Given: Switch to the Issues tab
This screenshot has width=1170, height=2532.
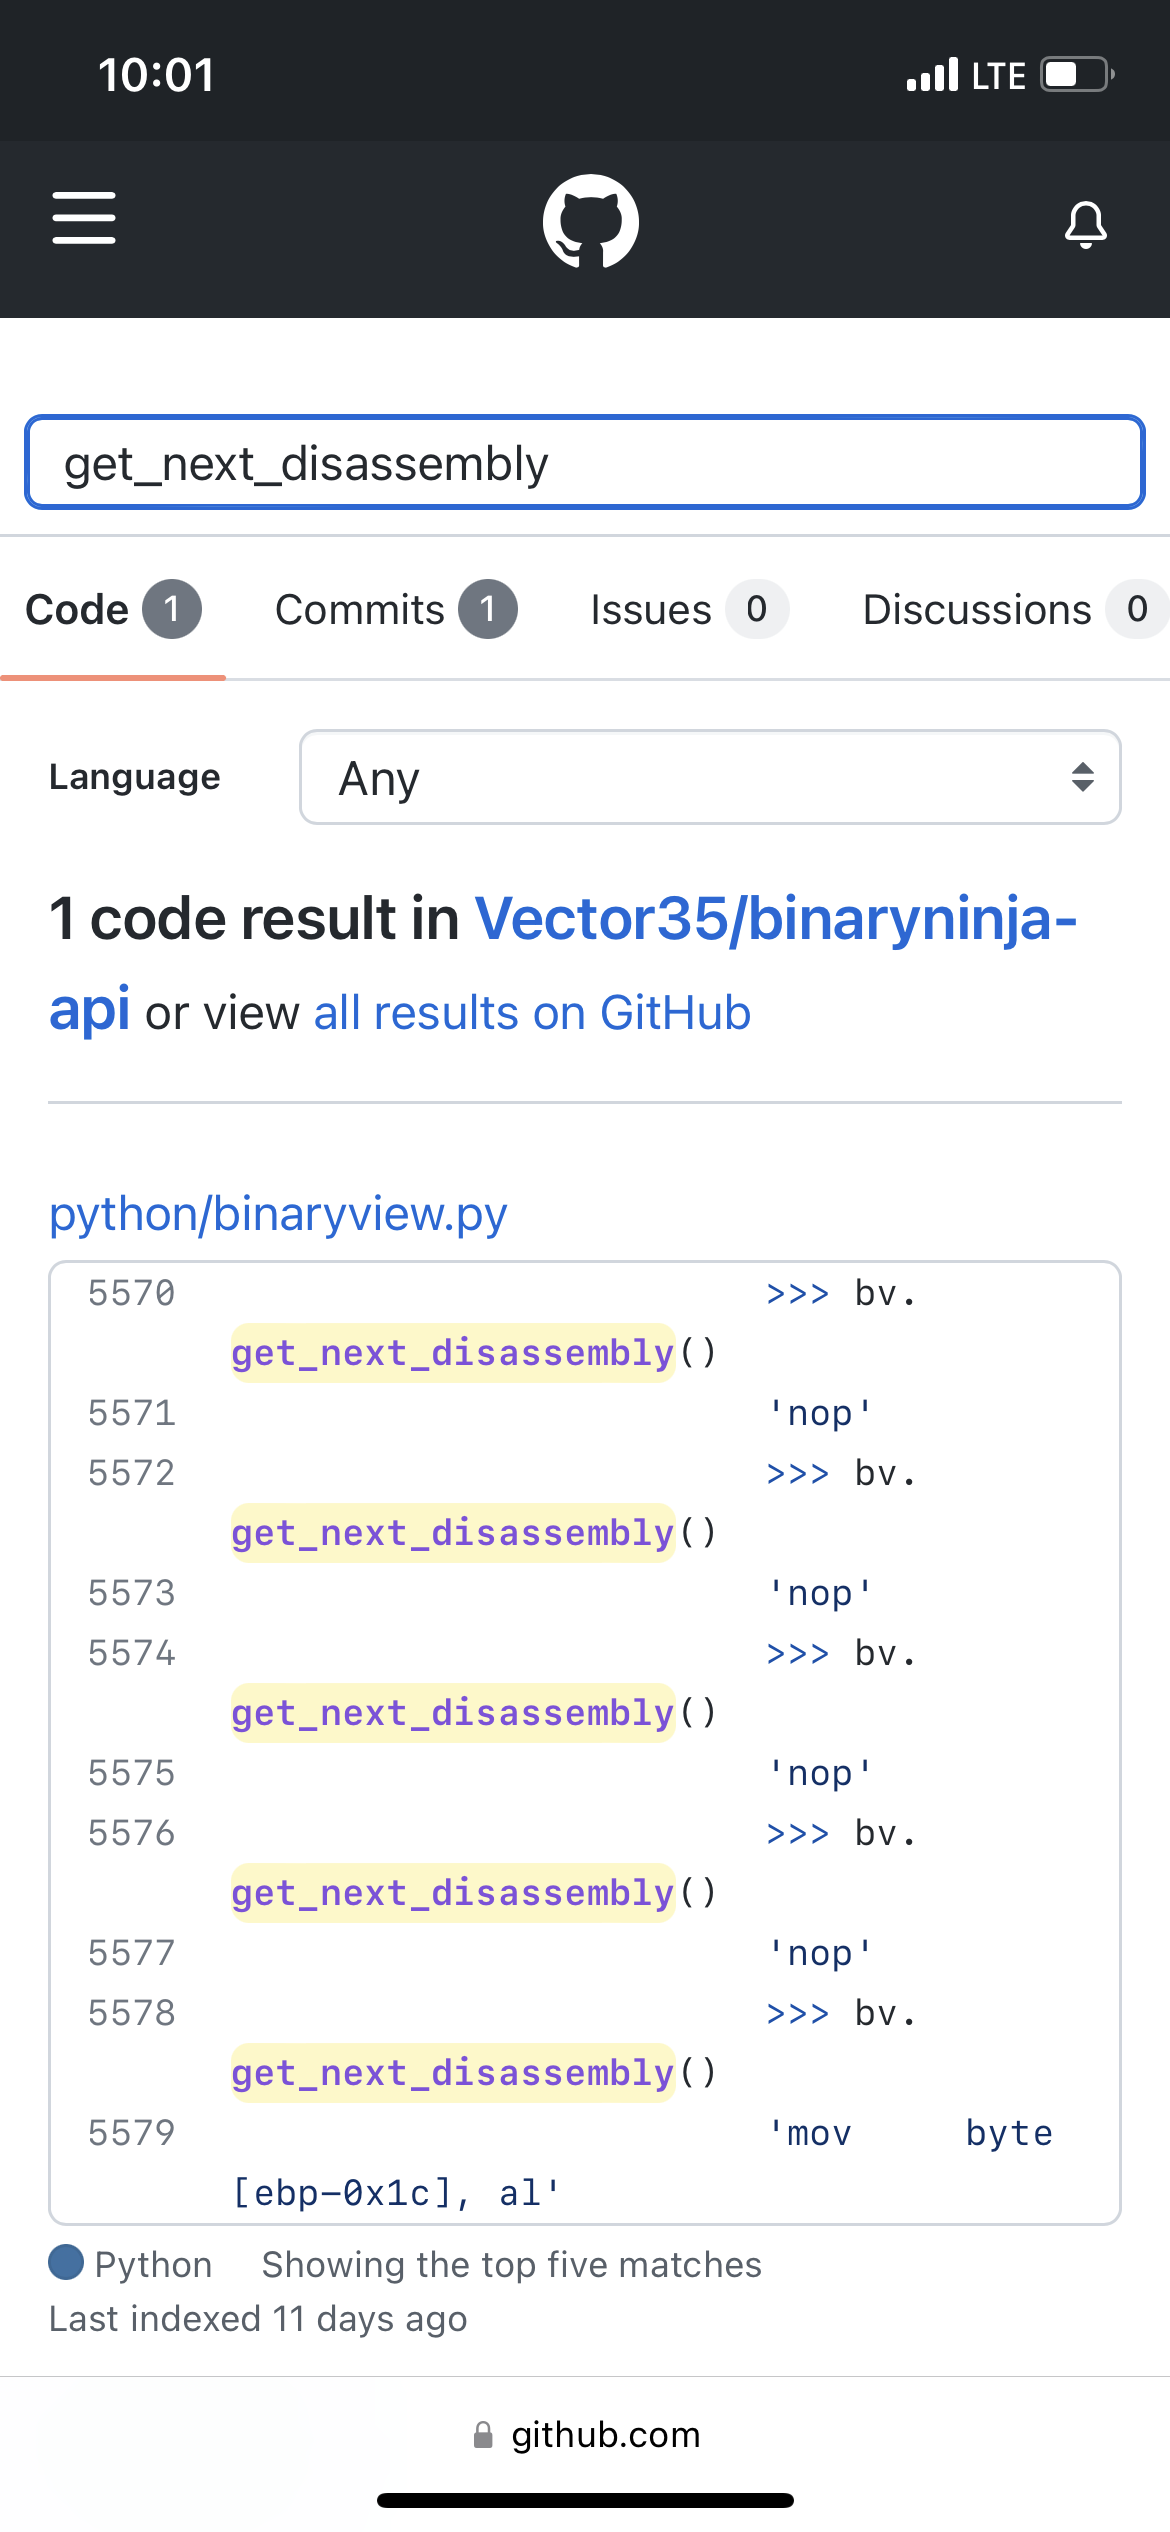Looking at the screenshot, I should click(689, 610).
